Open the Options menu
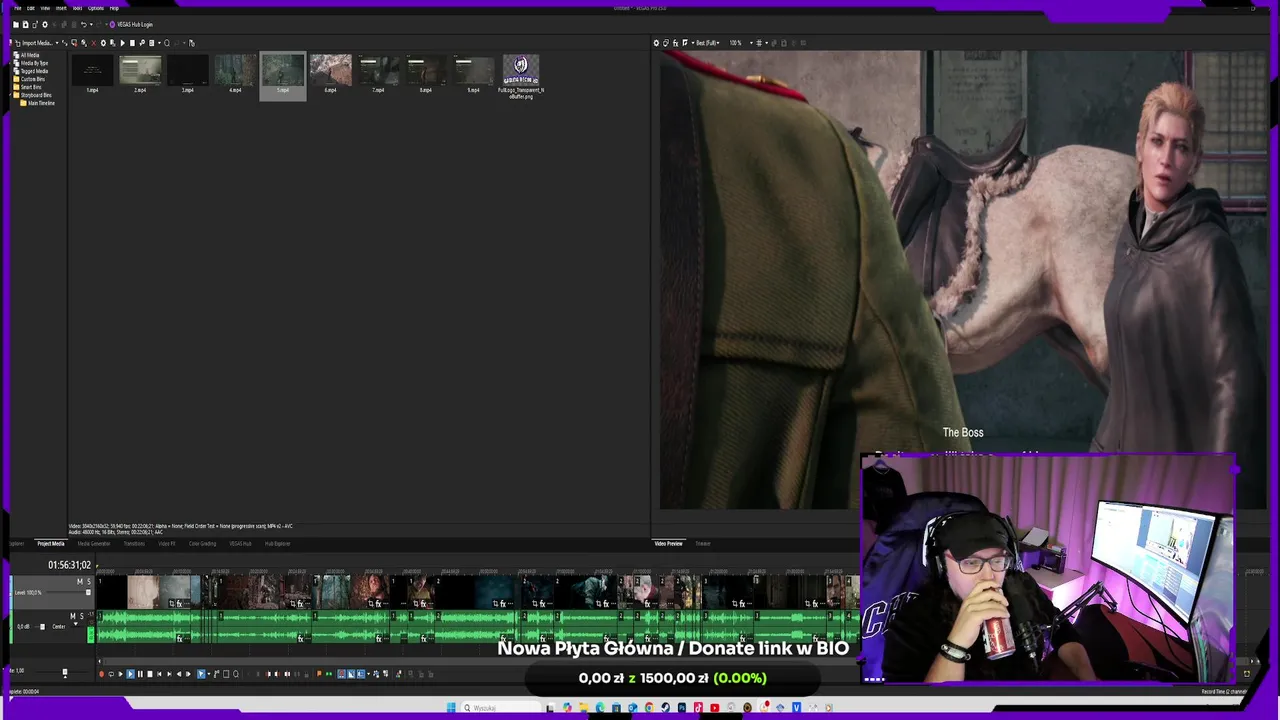 pos(96,8)
